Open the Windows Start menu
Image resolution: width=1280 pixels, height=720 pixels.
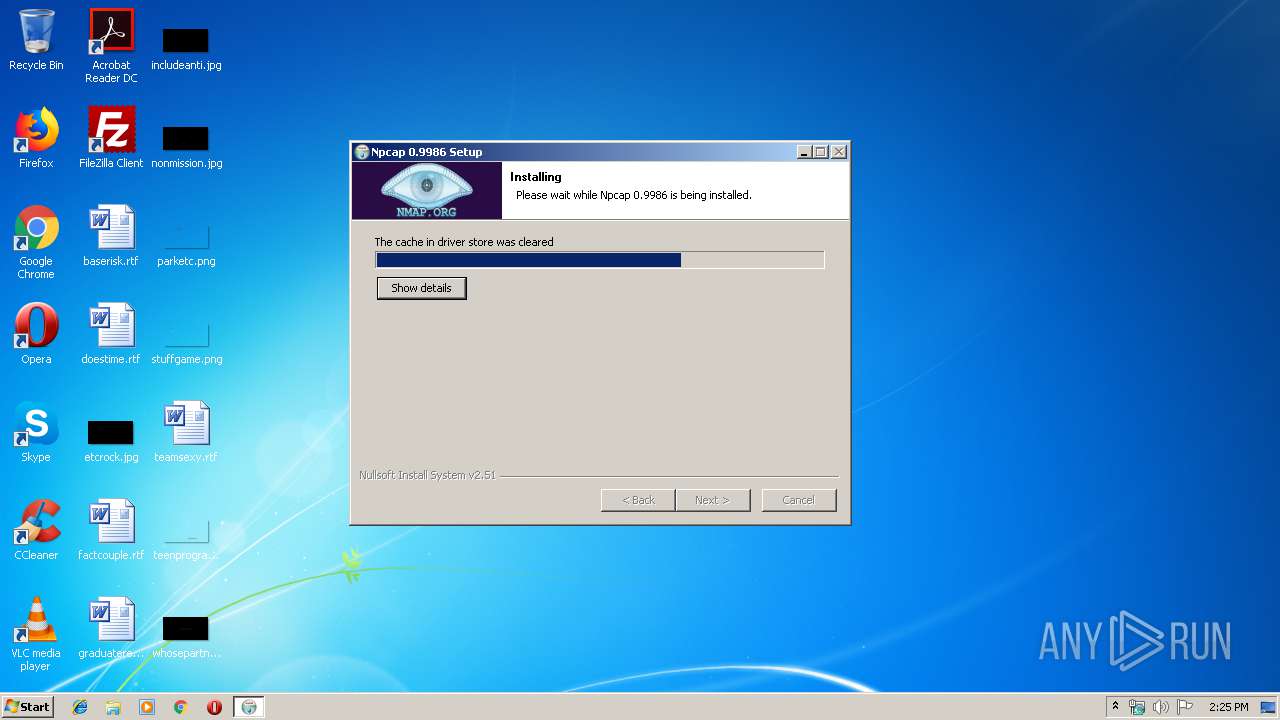pyautogui.click(x=27, y=707)
